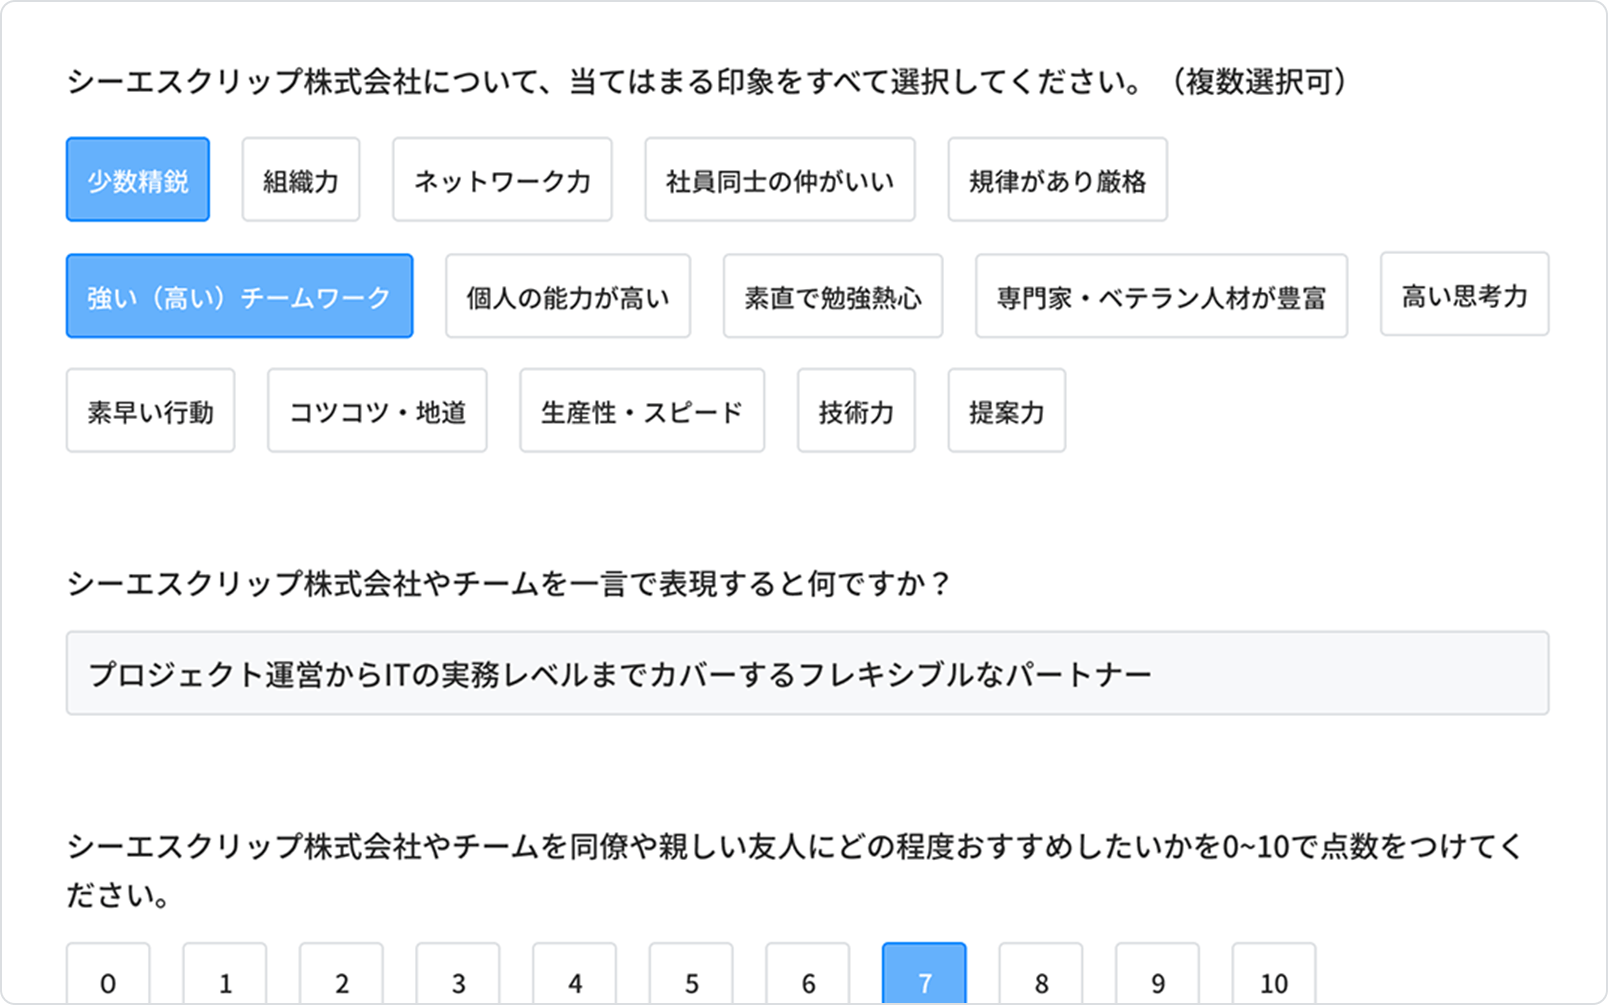1608x1005 pixels.
Task: Deselect the 少数精鋭 option
Action: point(138,180)
